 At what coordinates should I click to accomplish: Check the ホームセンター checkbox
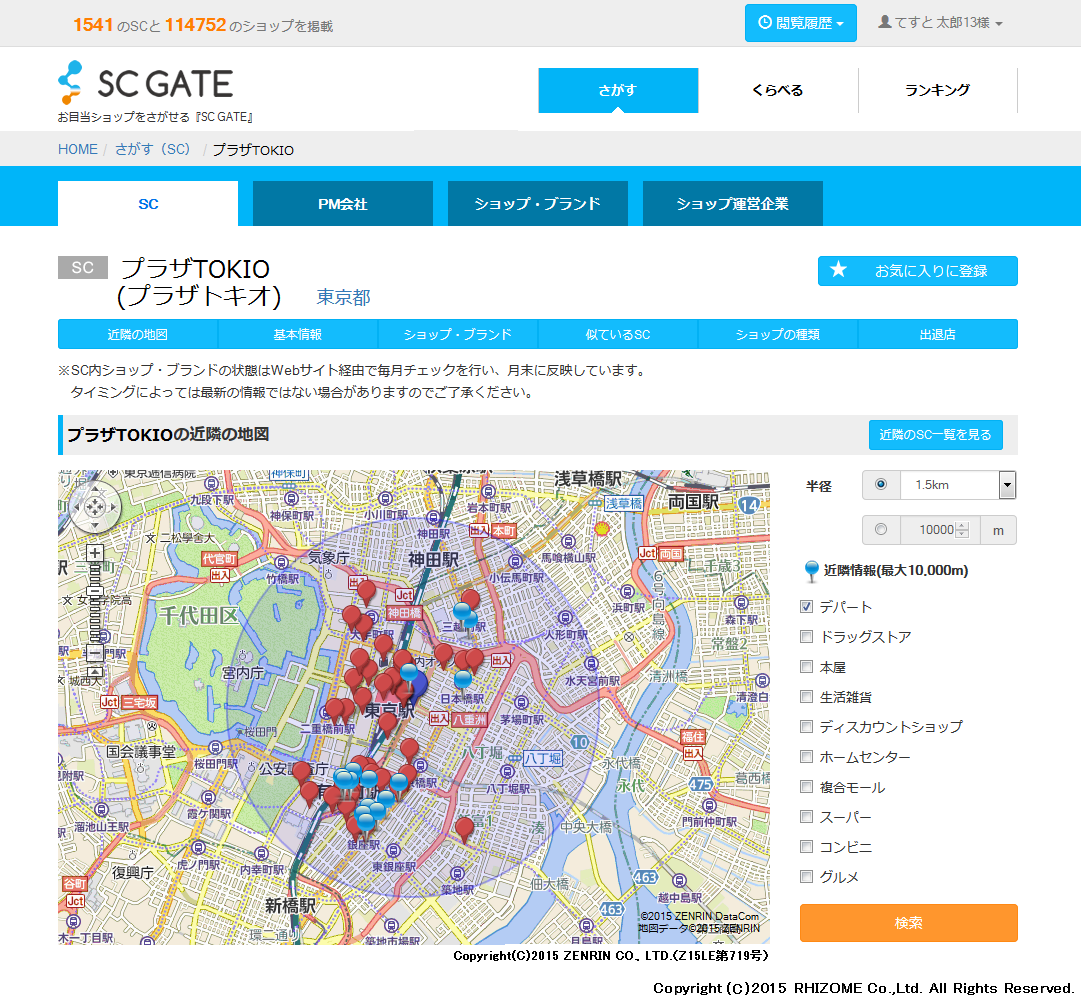click(x=806, y=757)
